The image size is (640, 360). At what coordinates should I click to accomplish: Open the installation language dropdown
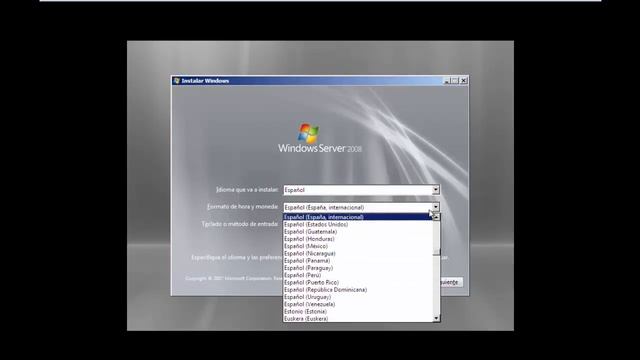(x=436, y=190)
